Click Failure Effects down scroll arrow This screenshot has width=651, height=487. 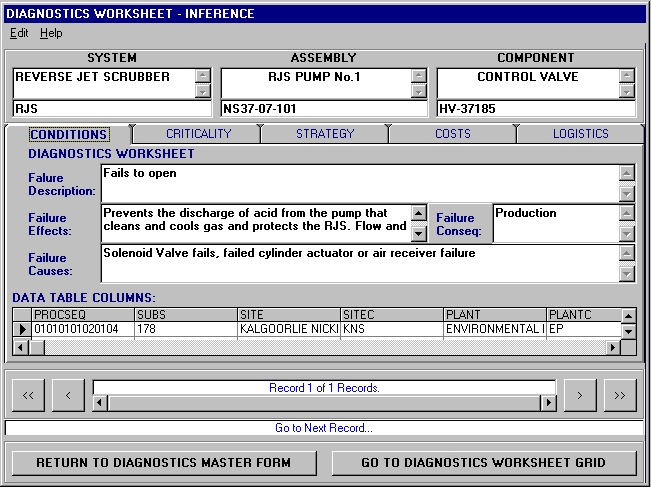pos(418,234)
